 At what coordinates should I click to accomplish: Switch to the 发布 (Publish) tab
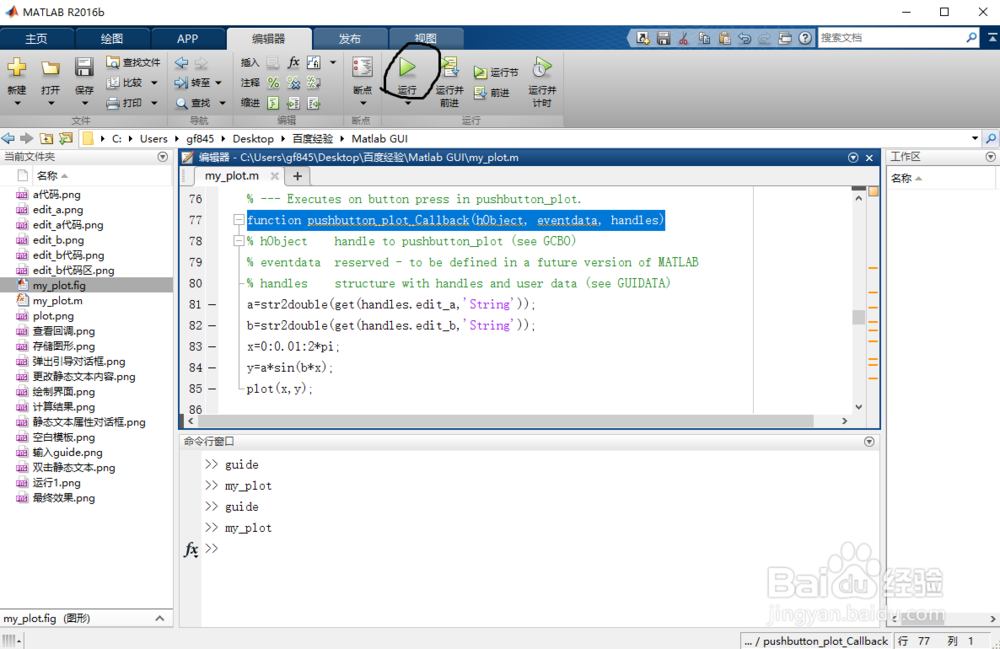click(349, 39)
